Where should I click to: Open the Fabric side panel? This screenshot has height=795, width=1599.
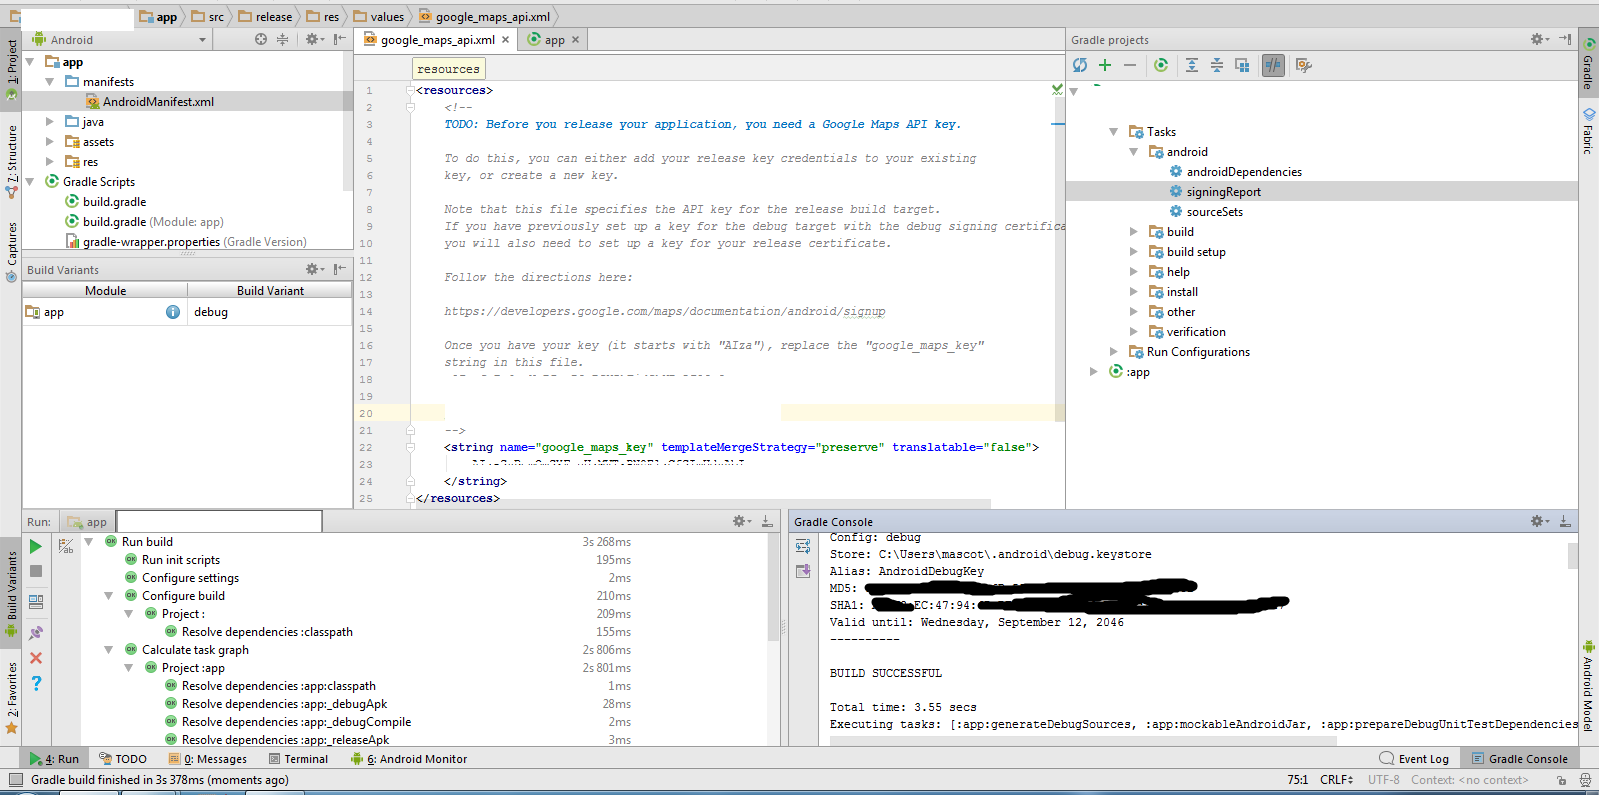coord(1588,130)
